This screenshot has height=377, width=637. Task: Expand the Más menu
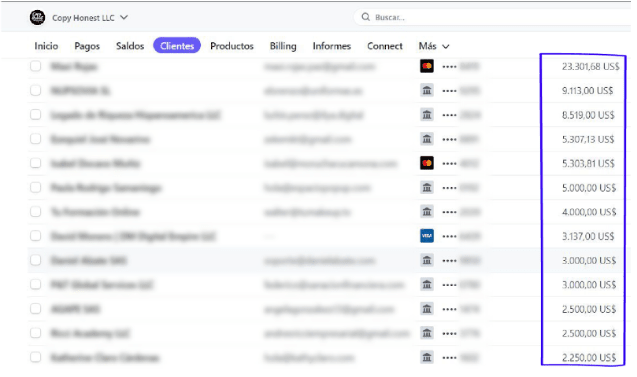[x=434, y=46]
